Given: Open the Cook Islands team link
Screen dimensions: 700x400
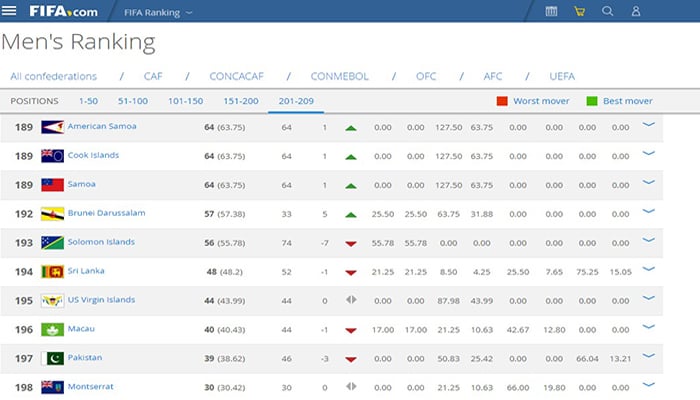Looking at the screenshot, I should [93, 155].
